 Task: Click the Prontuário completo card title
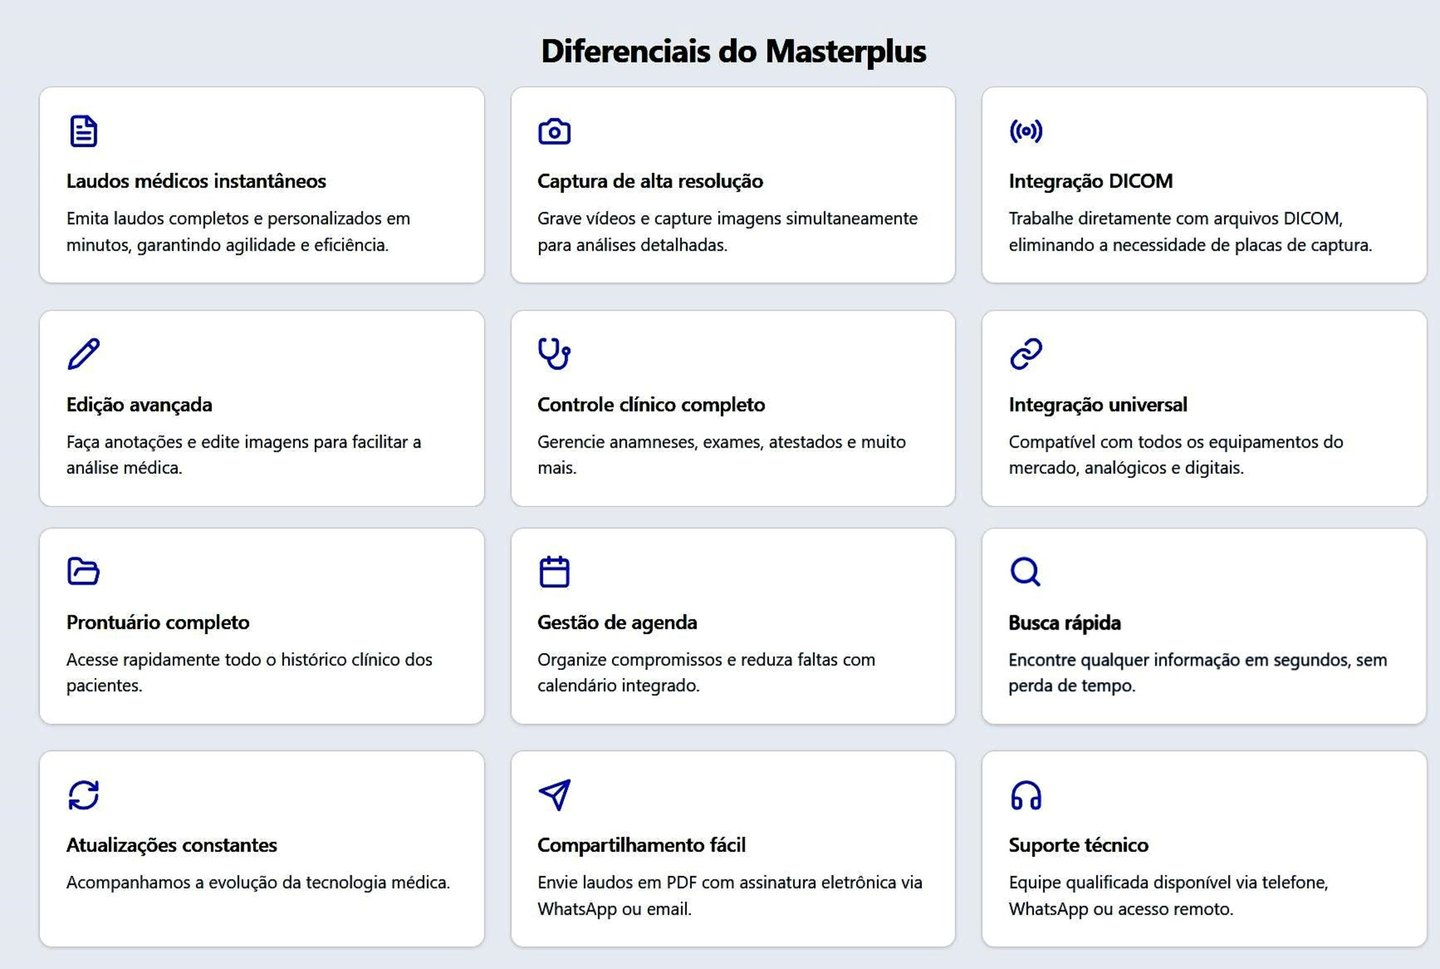pos(158,622)
